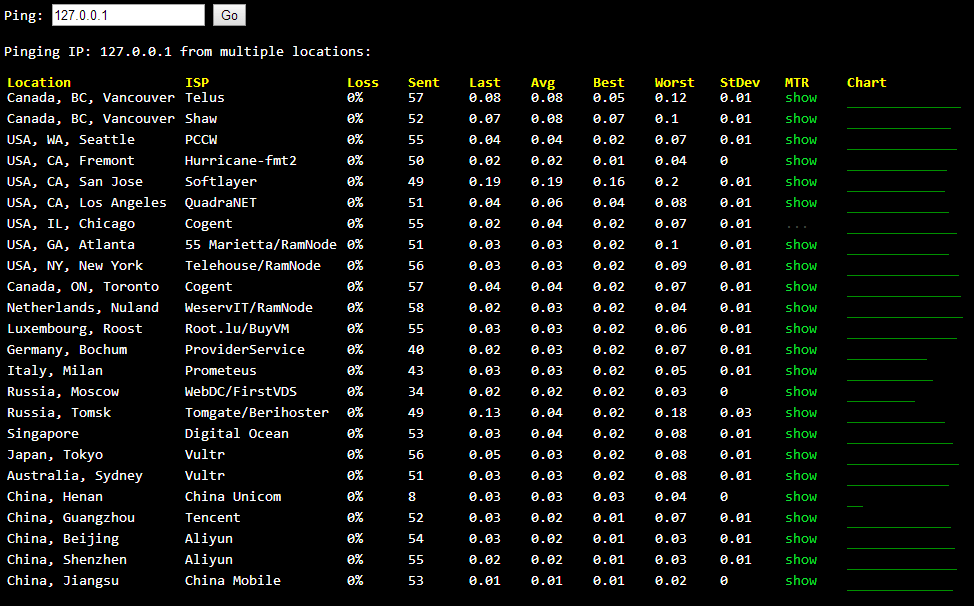
Task: Show MTR for China Shenzhen Aliyun
Action: [801, 560]
